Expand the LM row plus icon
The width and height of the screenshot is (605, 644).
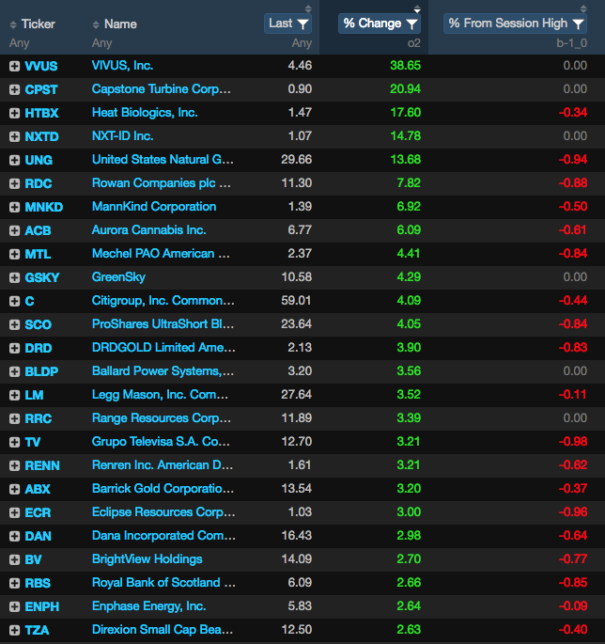coord(14,395)
